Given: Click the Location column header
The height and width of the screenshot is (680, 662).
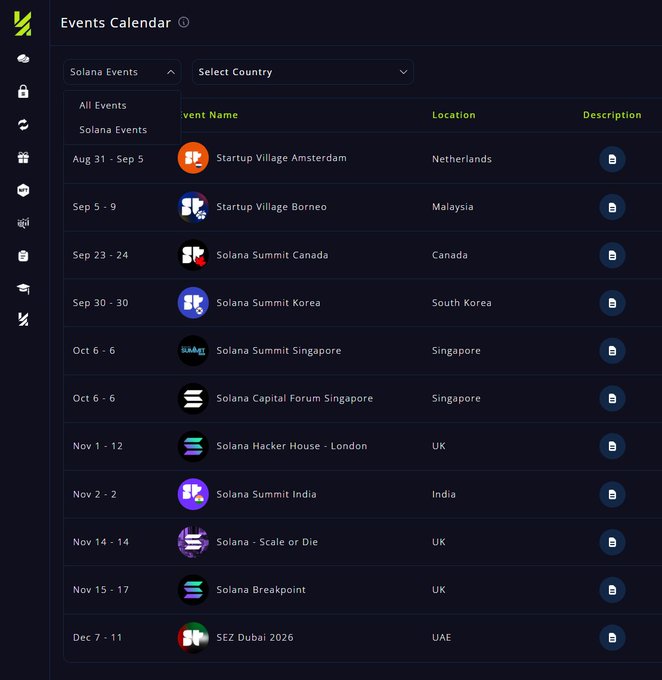Looking at the screenshot, I should pyautogui.click(x=454, y=115).
